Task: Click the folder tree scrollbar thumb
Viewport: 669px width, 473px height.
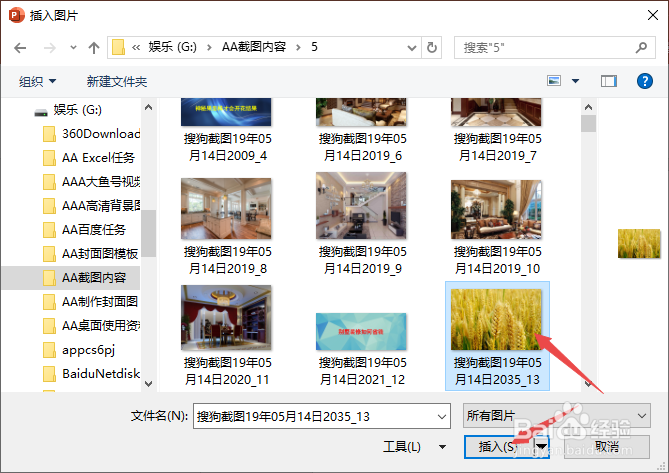Action: tap(148, 234)
